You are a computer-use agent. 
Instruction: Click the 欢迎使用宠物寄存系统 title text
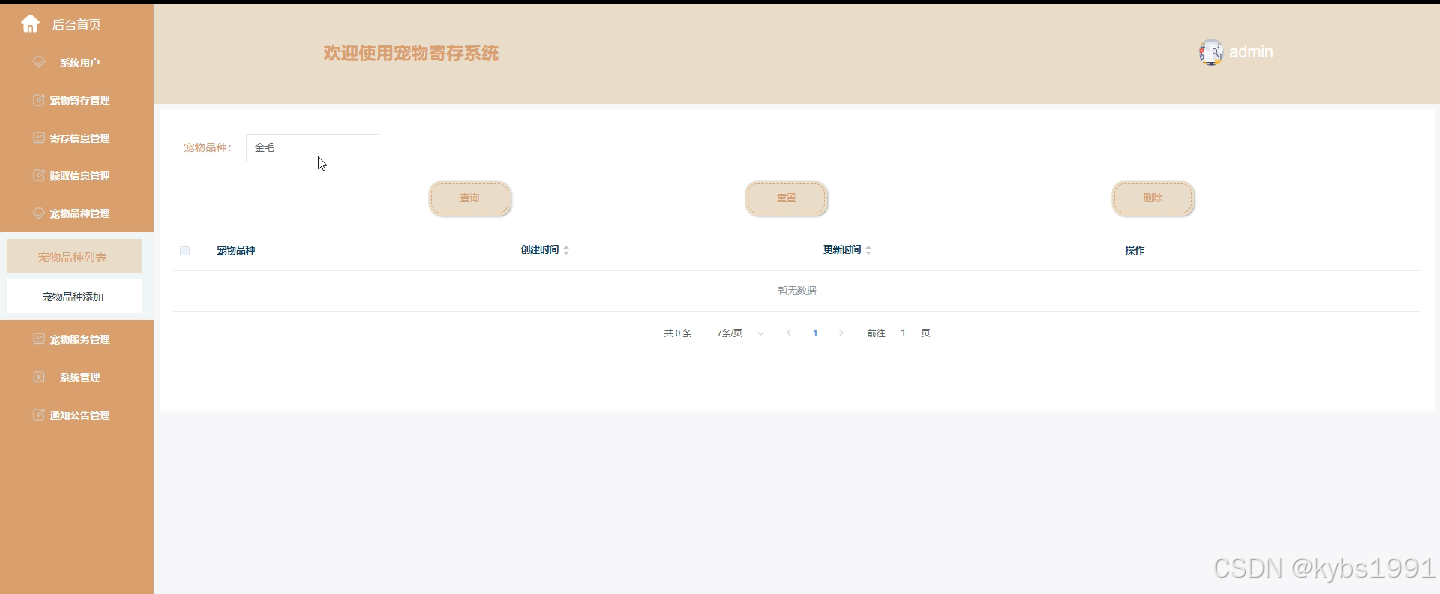click(x=411, y=53)
